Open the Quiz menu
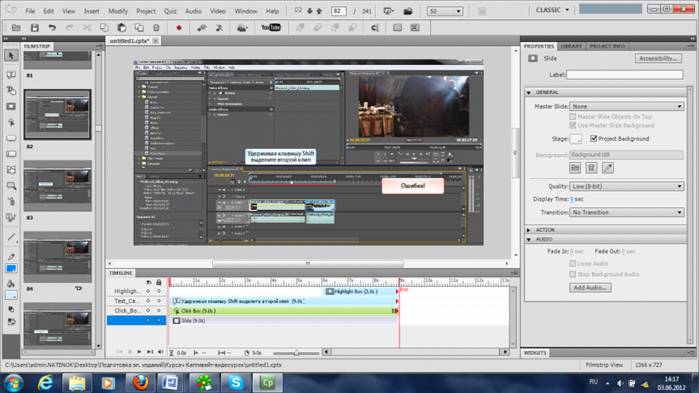 pyautogui.click(x=170, y=11)
